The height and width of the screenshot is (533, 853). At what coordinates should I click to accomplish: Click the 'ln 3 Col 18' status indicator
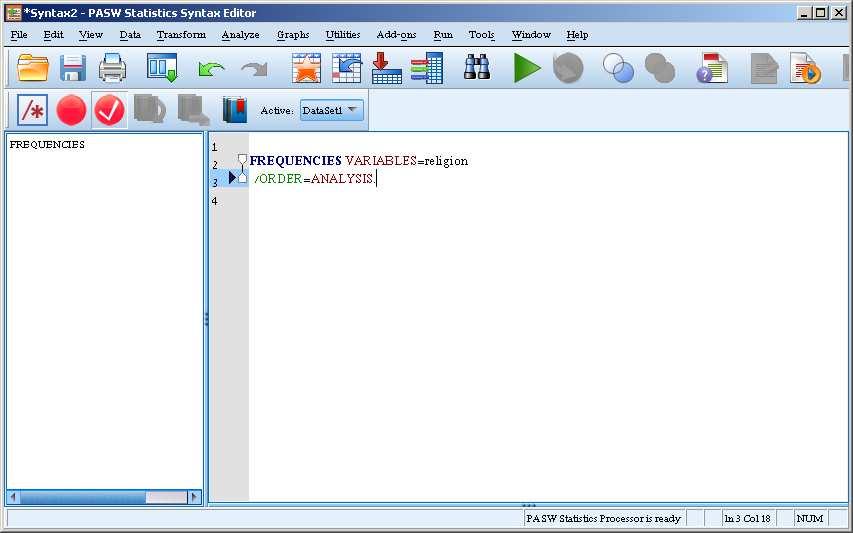click(x=747, y=519)
